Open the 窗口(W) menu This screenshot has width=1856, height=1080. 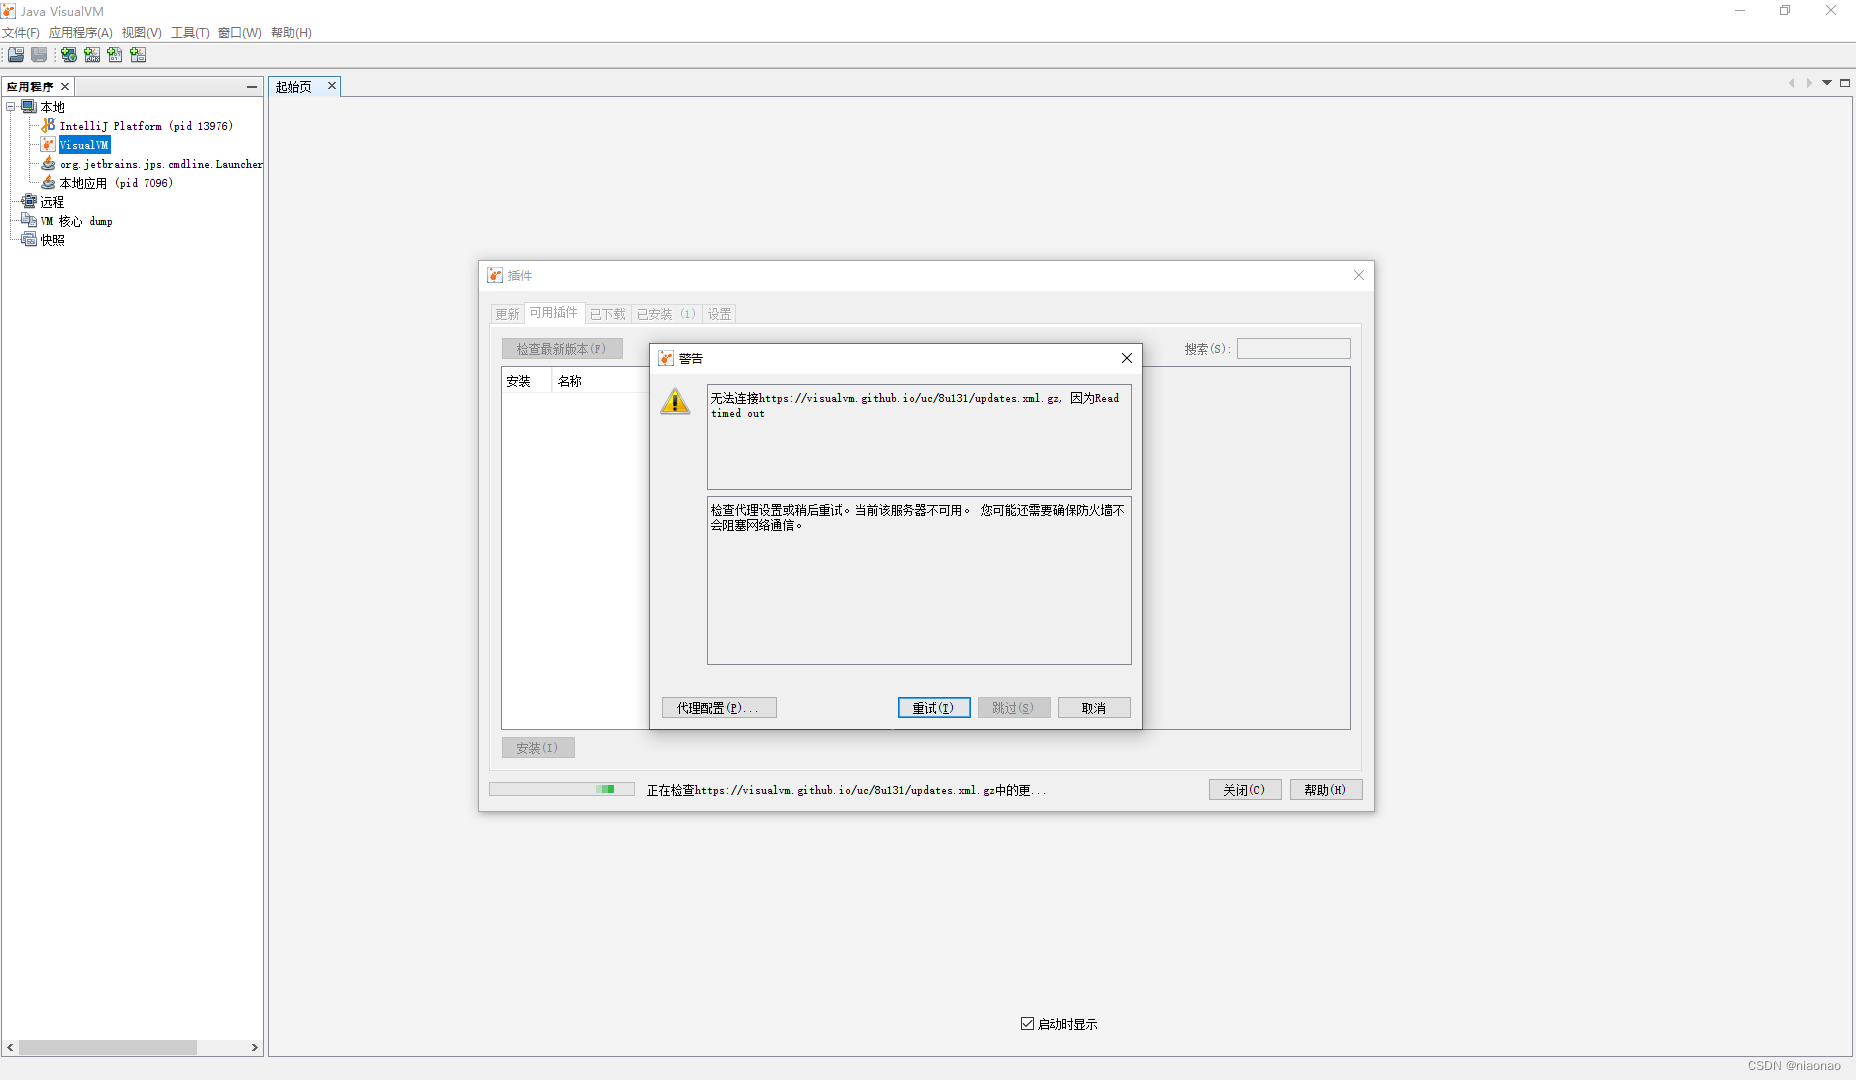240,33
